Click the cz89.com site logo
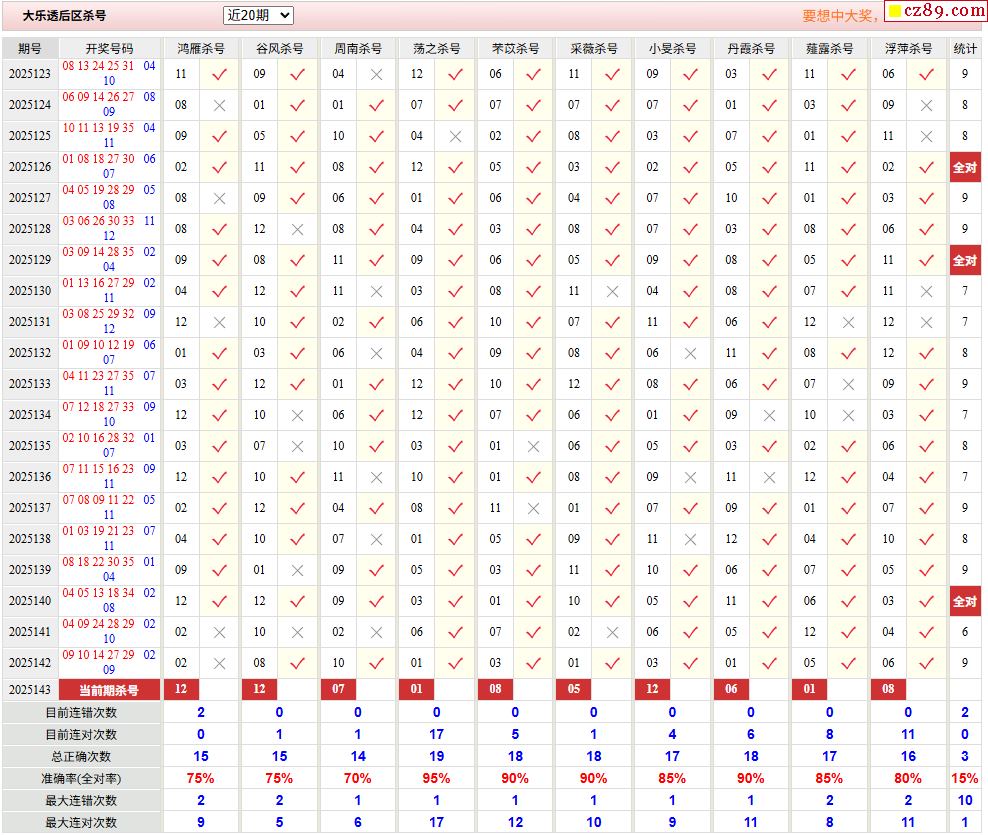Screen dimensions: 988x835 click(936, 11)
